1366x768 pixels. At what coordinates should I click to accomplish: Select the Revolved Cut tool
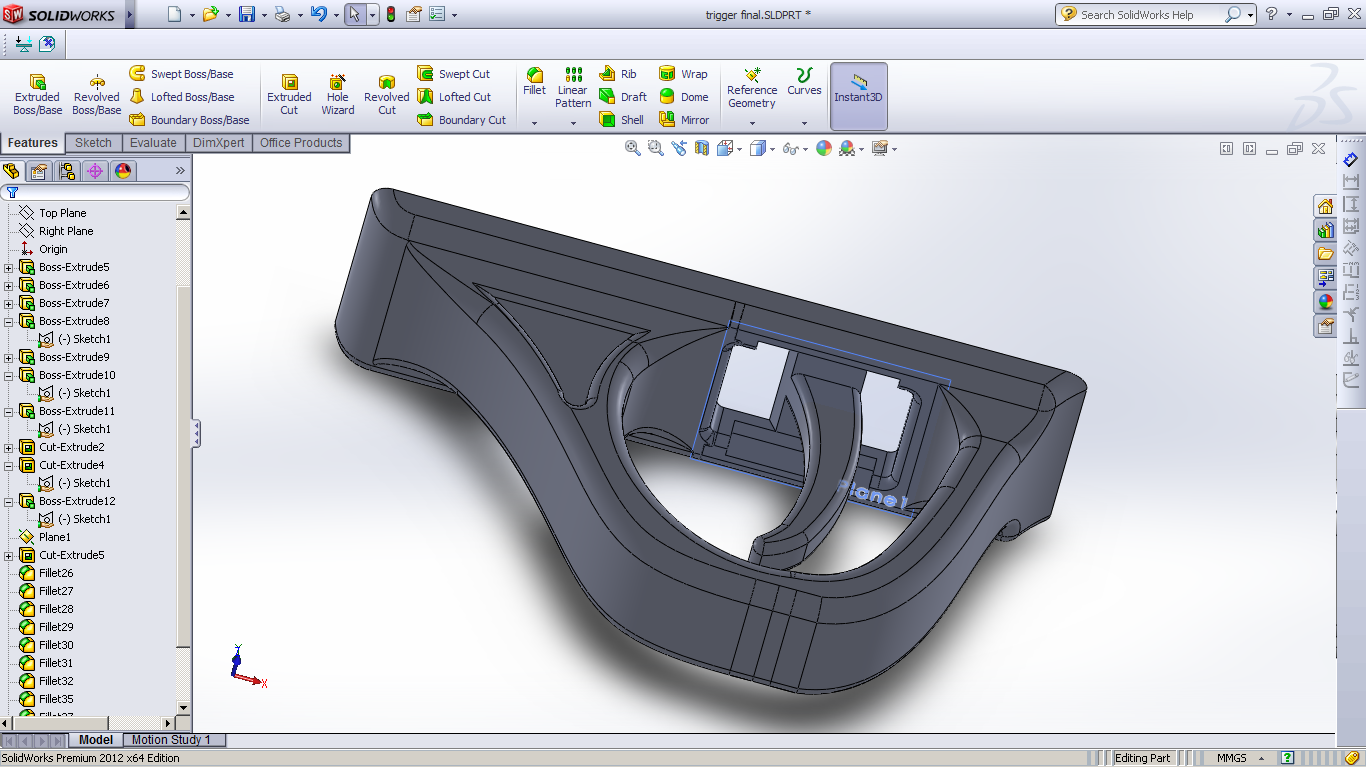[x=387, y=95]
